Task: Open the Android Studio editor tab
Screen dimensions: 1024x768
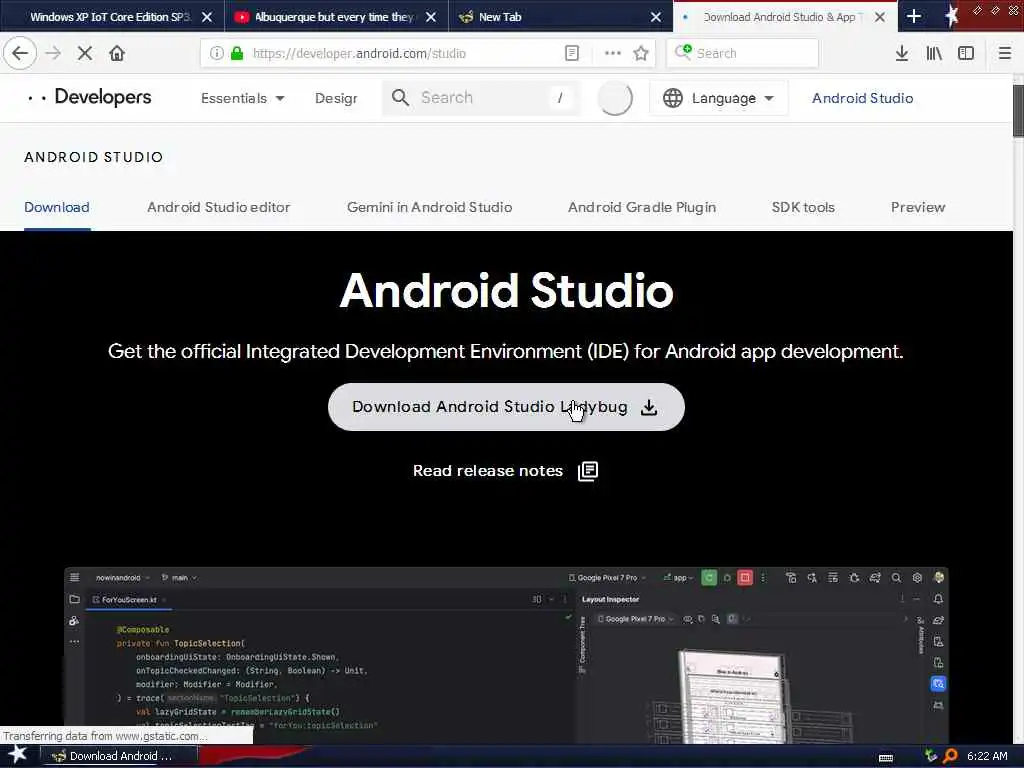Action: pos(218,207)
